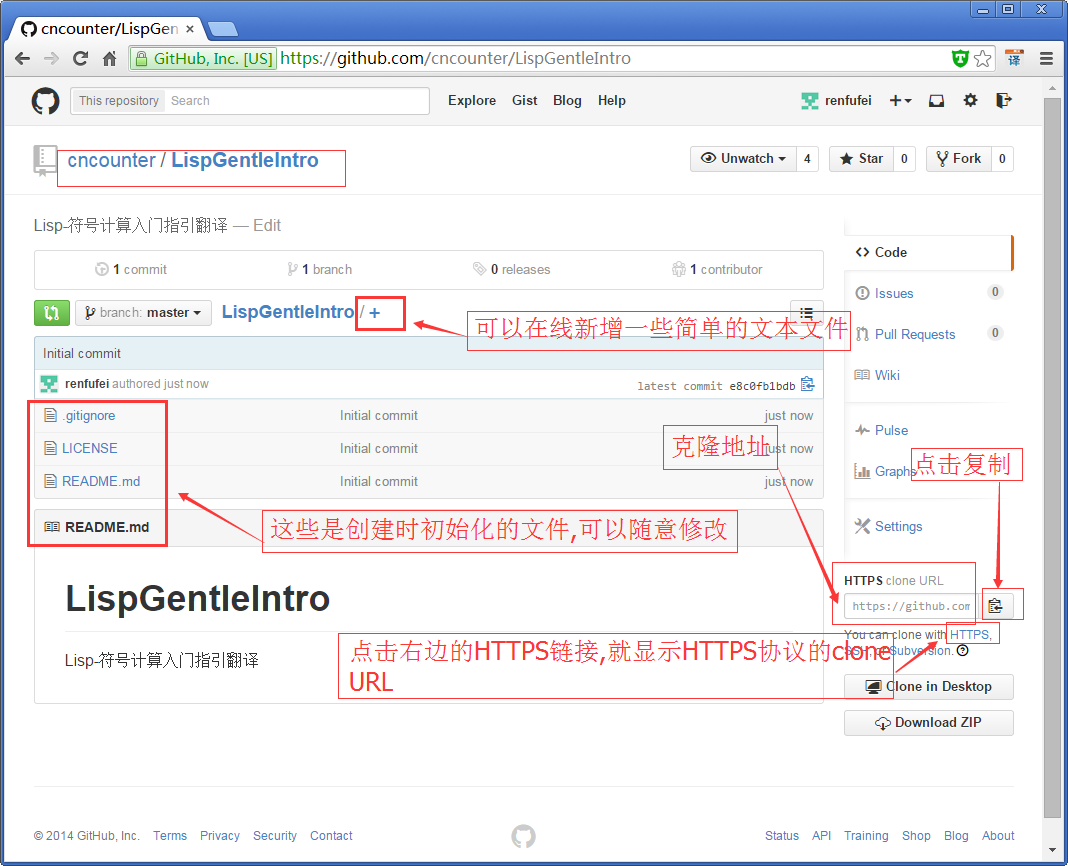Open the Status footer link

pos(781,836)
